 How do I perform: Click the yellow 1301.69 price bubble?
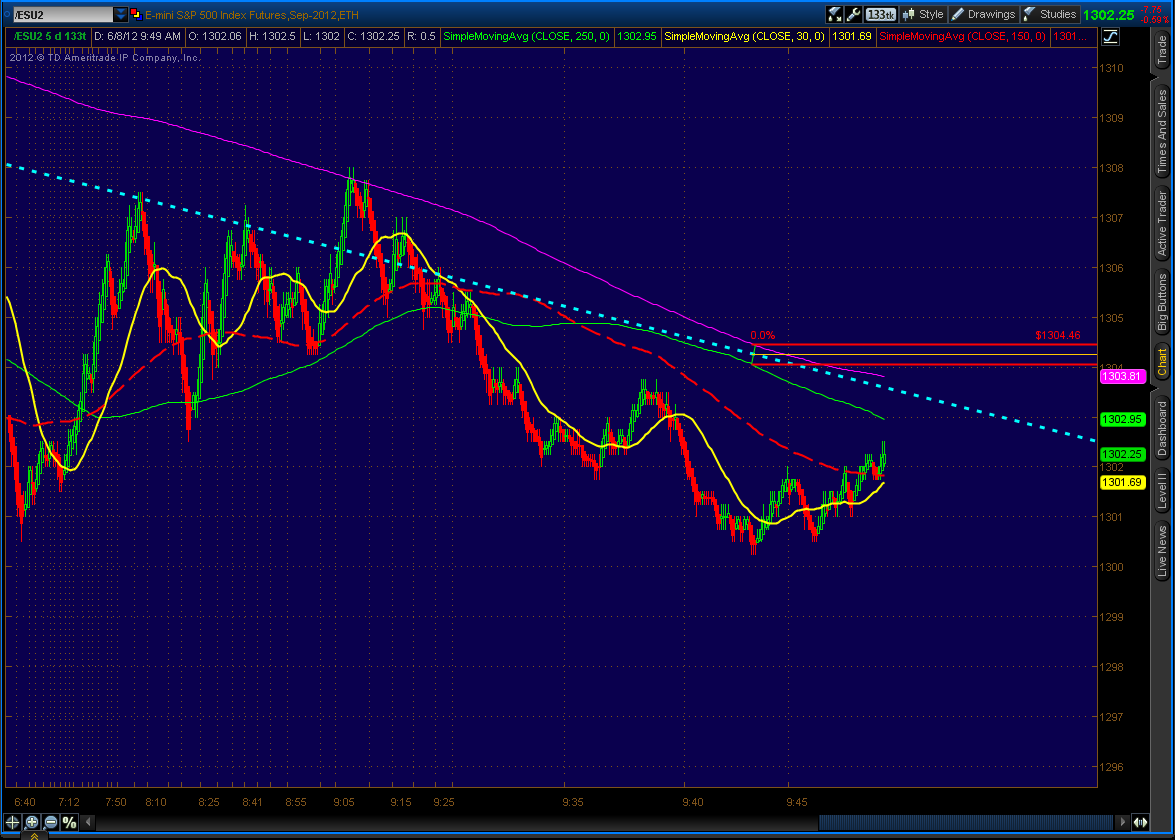click(1122, 482)
